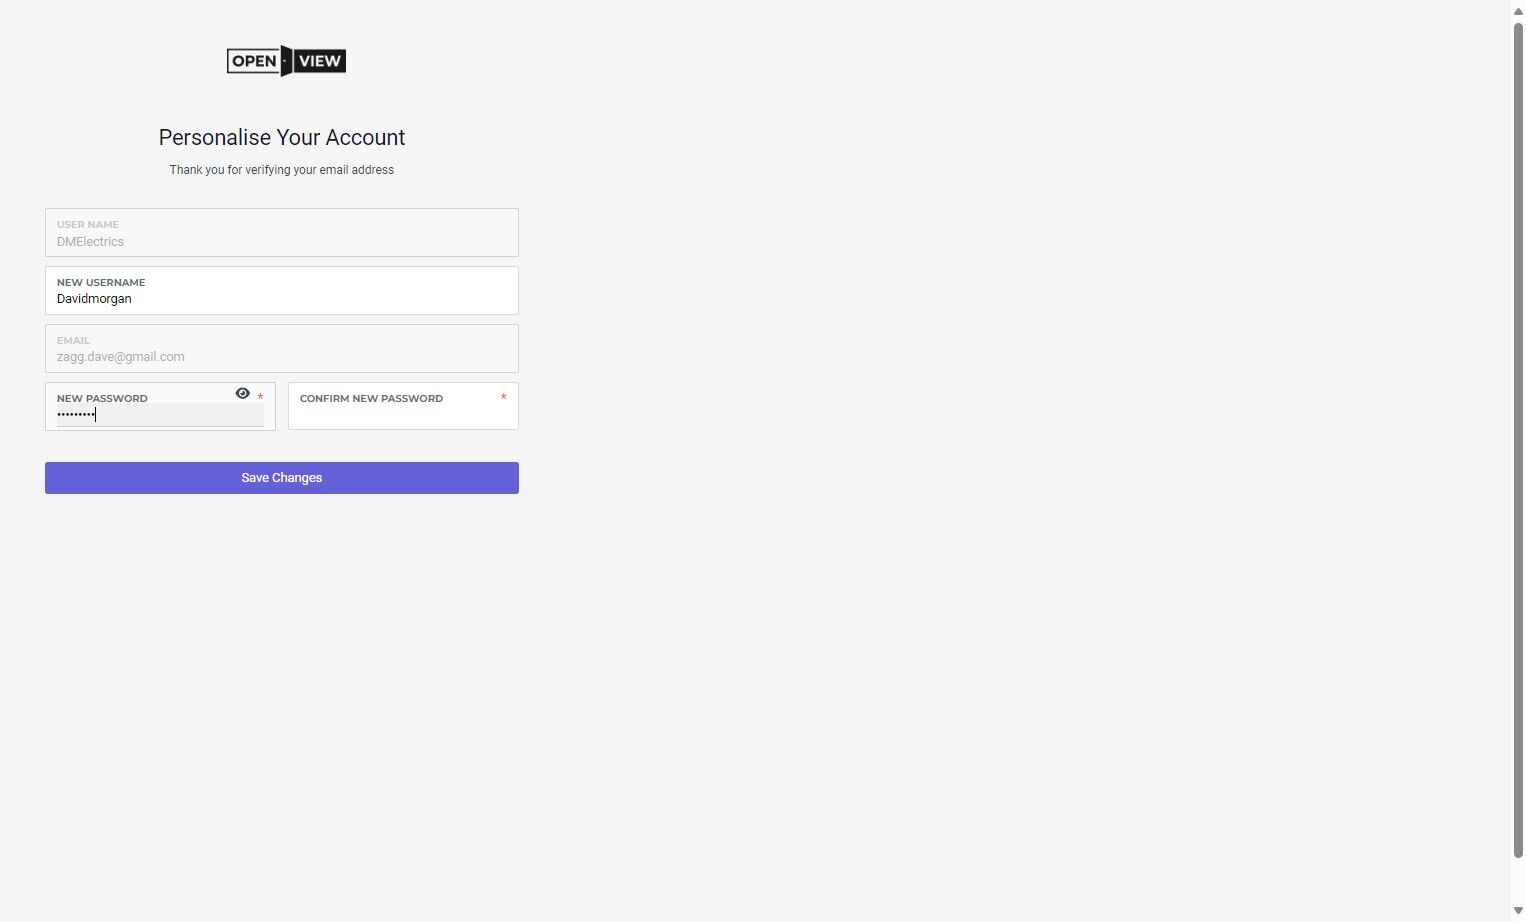This screenshot has height=922, width=1526.
Task: Click the vertical scrollbar thumb
Action: tap(1517, 440)
